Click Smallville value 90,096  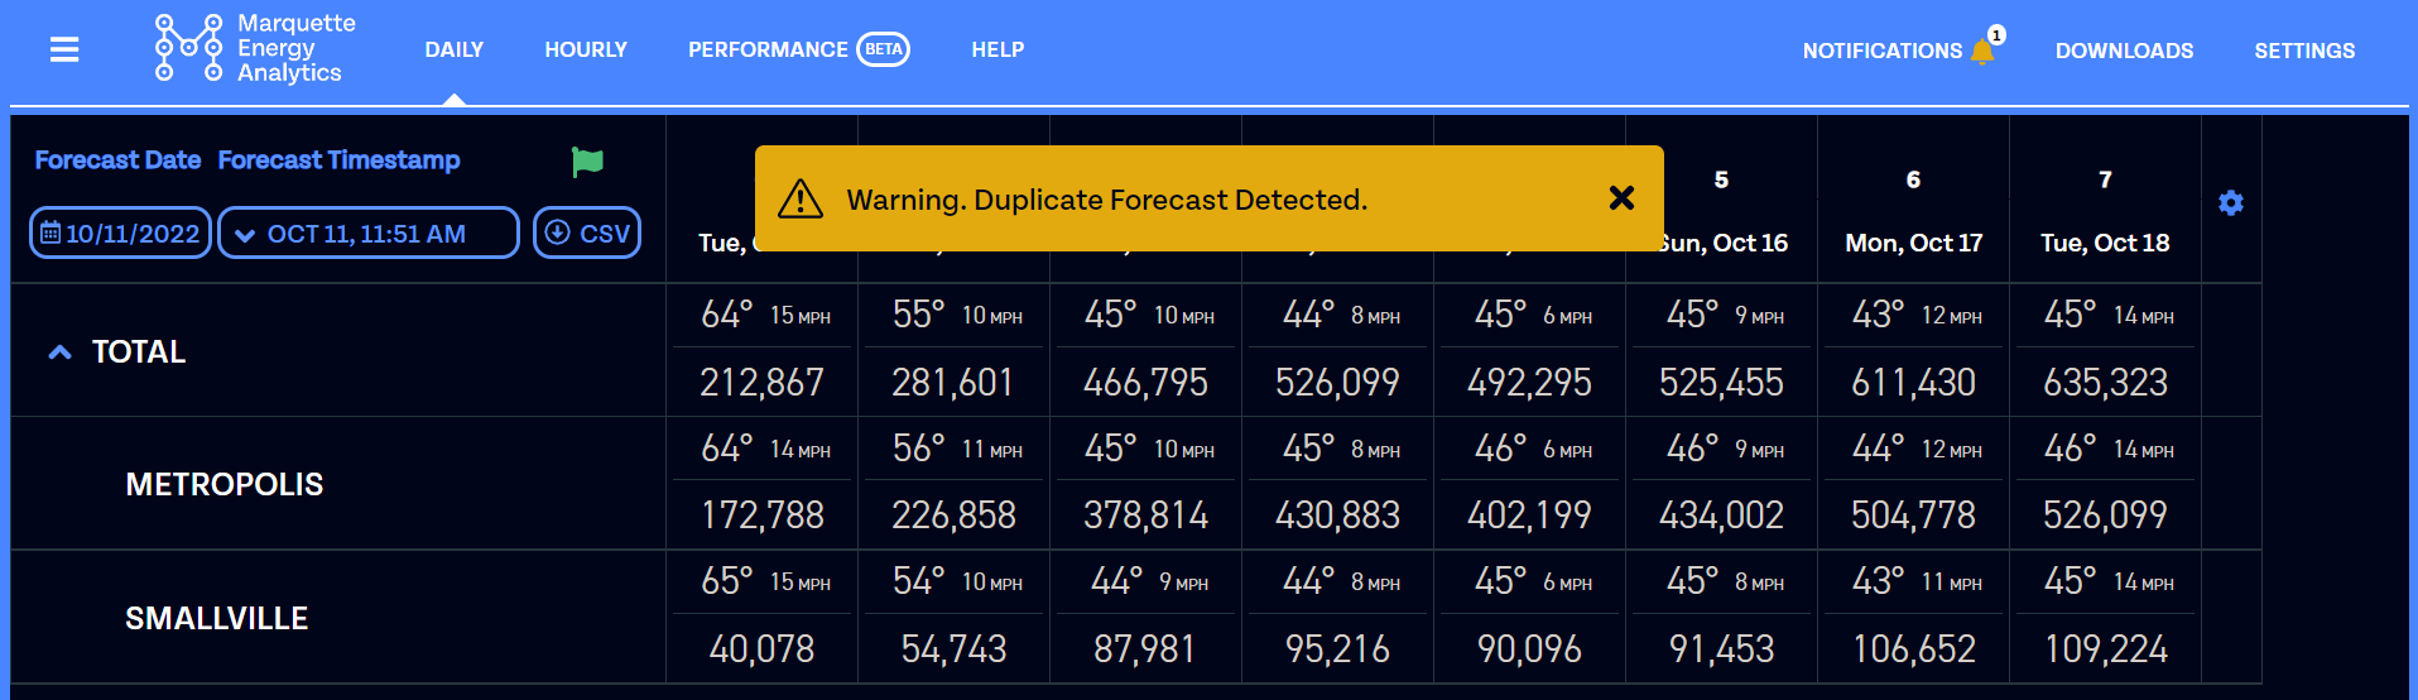(x=1529, y=649)
